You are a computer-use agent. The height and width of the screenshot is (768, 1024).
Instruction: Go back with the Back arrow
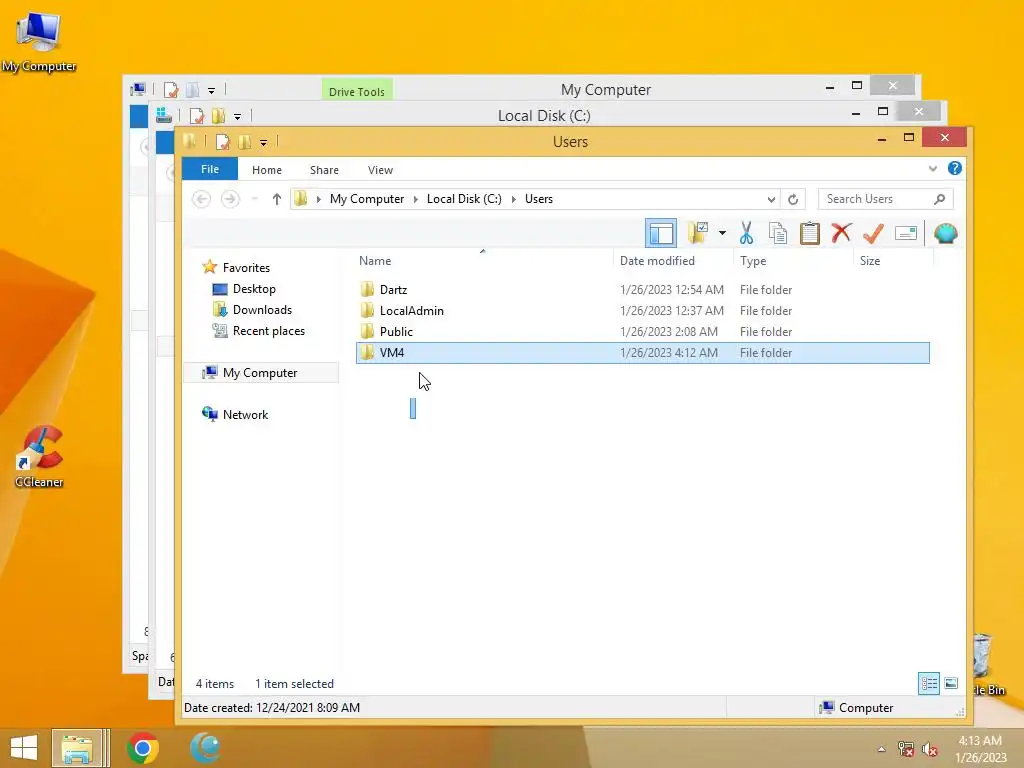(201, 199)
